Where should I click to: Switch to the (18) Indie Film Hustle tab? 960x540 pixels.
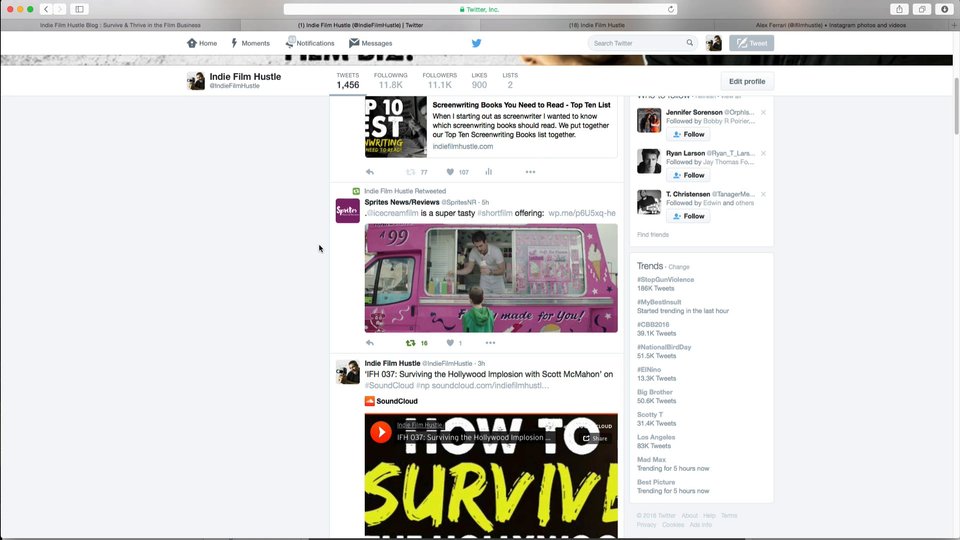click(597, 25)
